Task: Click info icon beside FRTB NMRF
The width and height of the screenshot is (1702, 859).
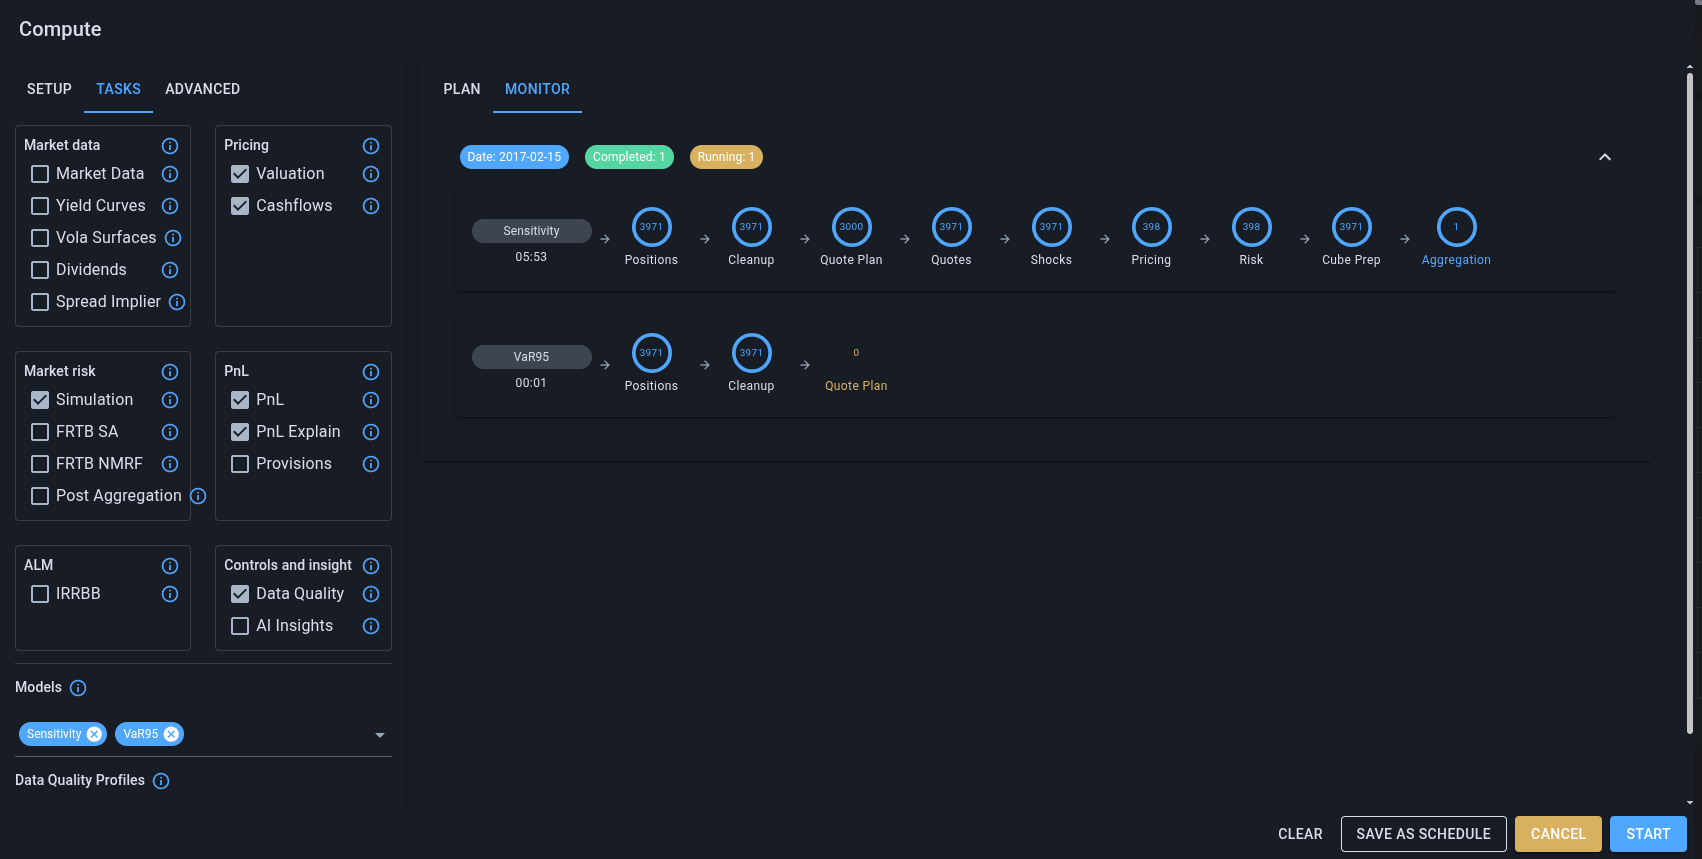Action: coord(170,464)
